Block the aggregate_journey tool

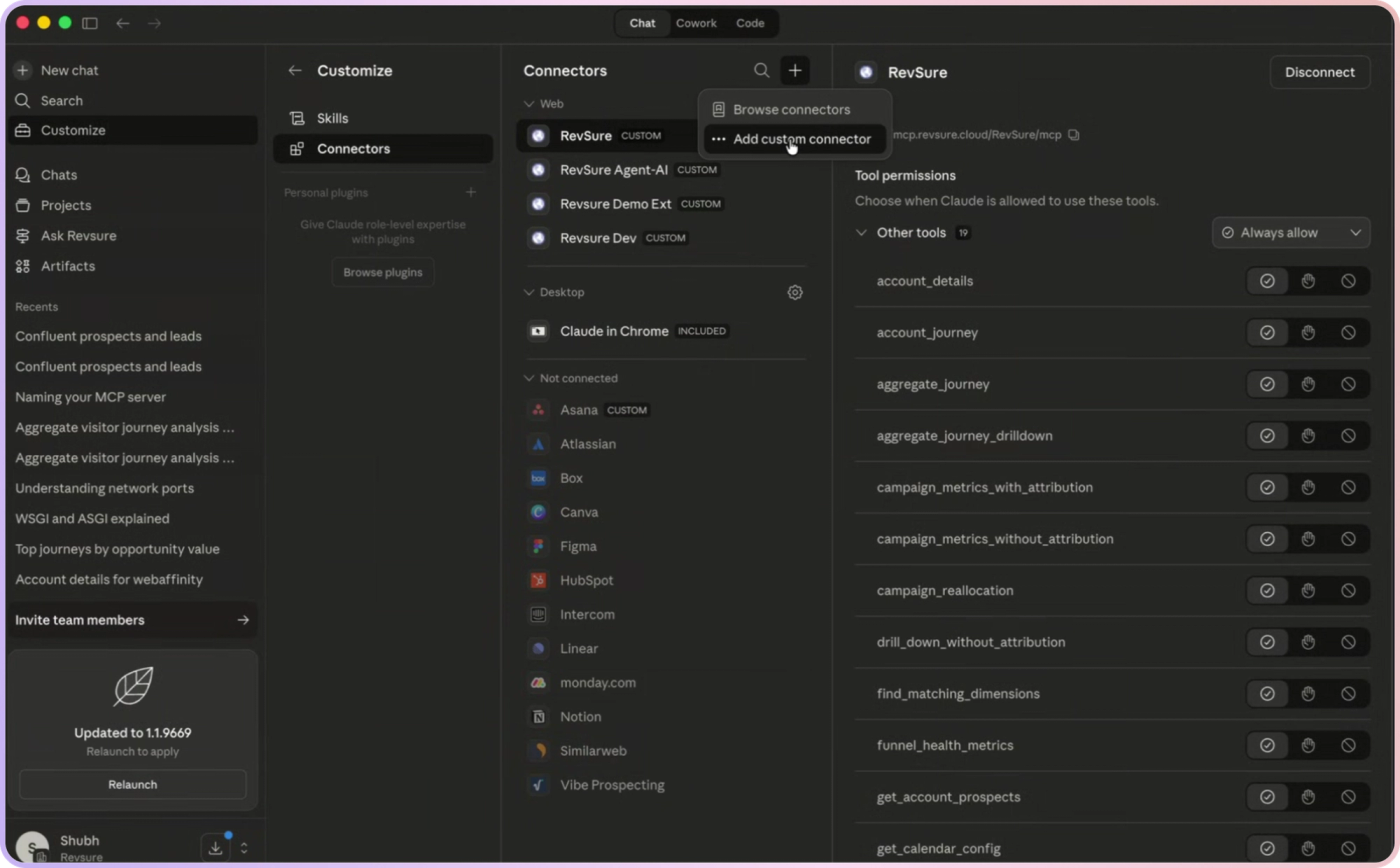(x=1348, y=384)
